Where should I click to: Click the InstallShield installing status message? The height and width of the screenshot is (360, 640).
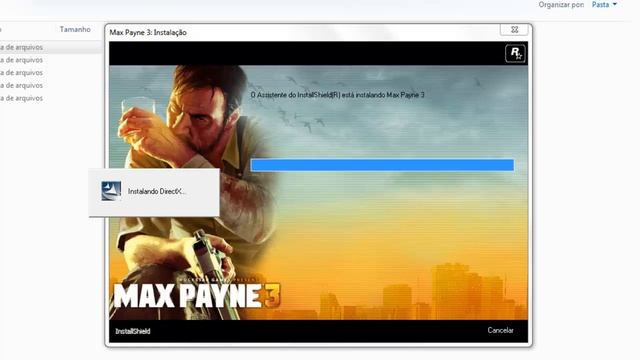(338, 95)
